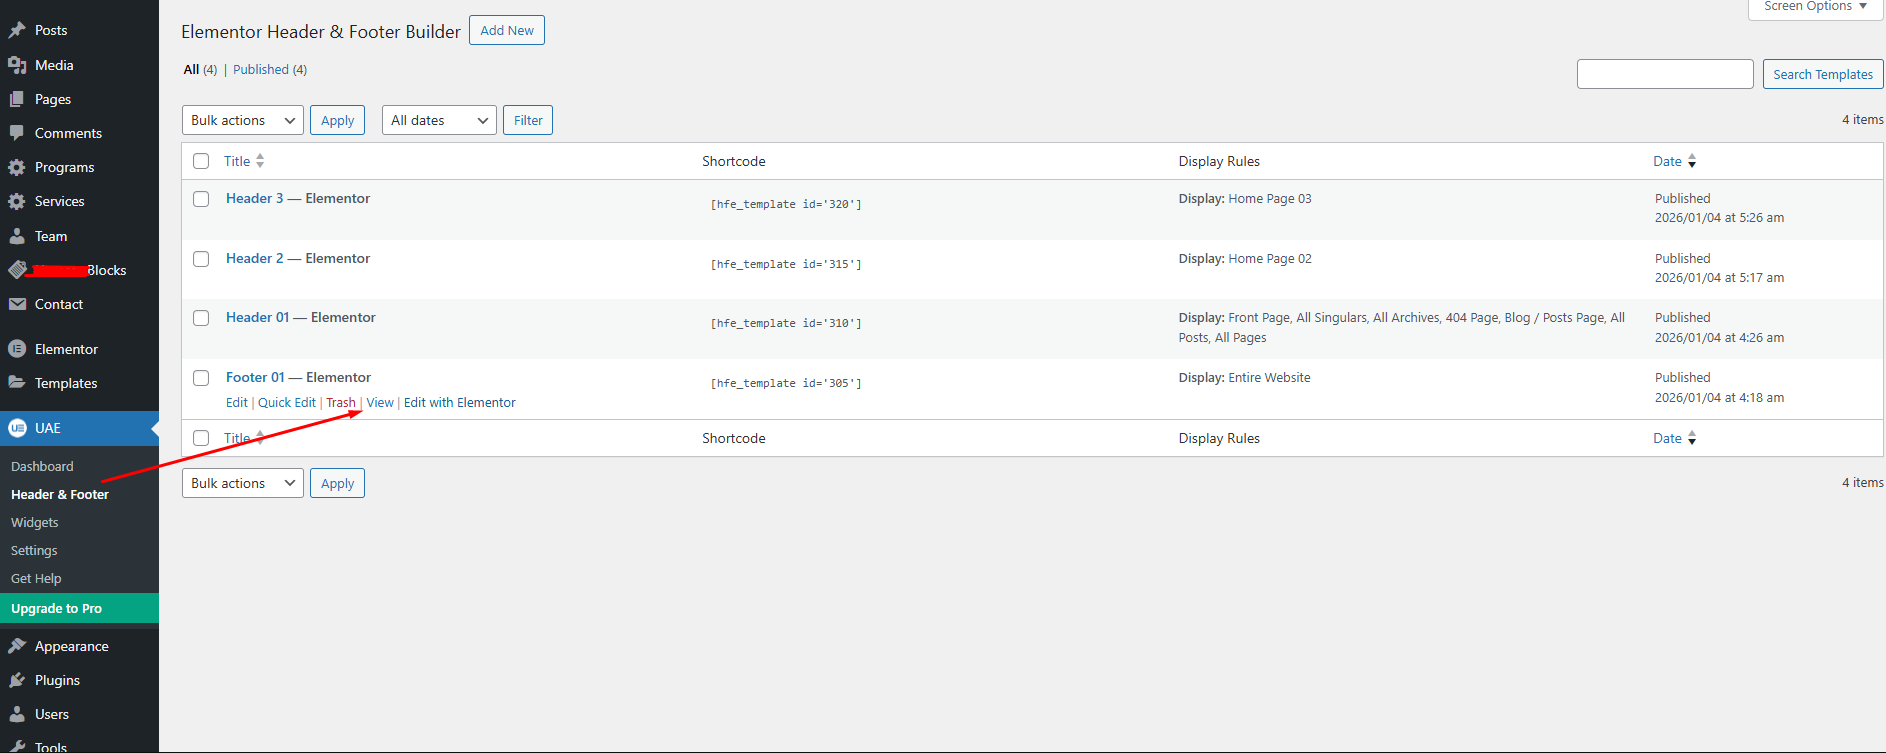Click the Comments bubble icon

[17, 133]
